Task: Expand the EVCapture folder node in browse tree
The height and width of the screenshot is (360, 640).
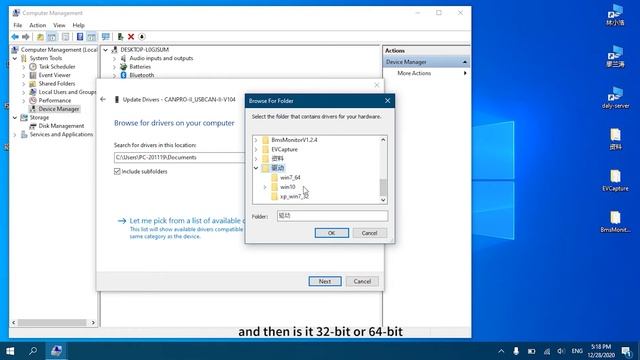Action: pos(256,149)
